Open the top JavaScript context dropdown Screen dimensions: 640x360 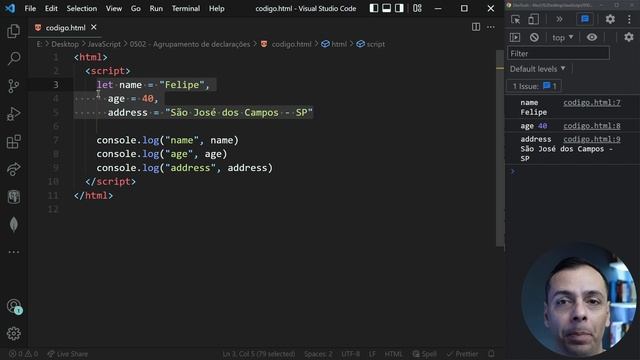click(562, 38)
